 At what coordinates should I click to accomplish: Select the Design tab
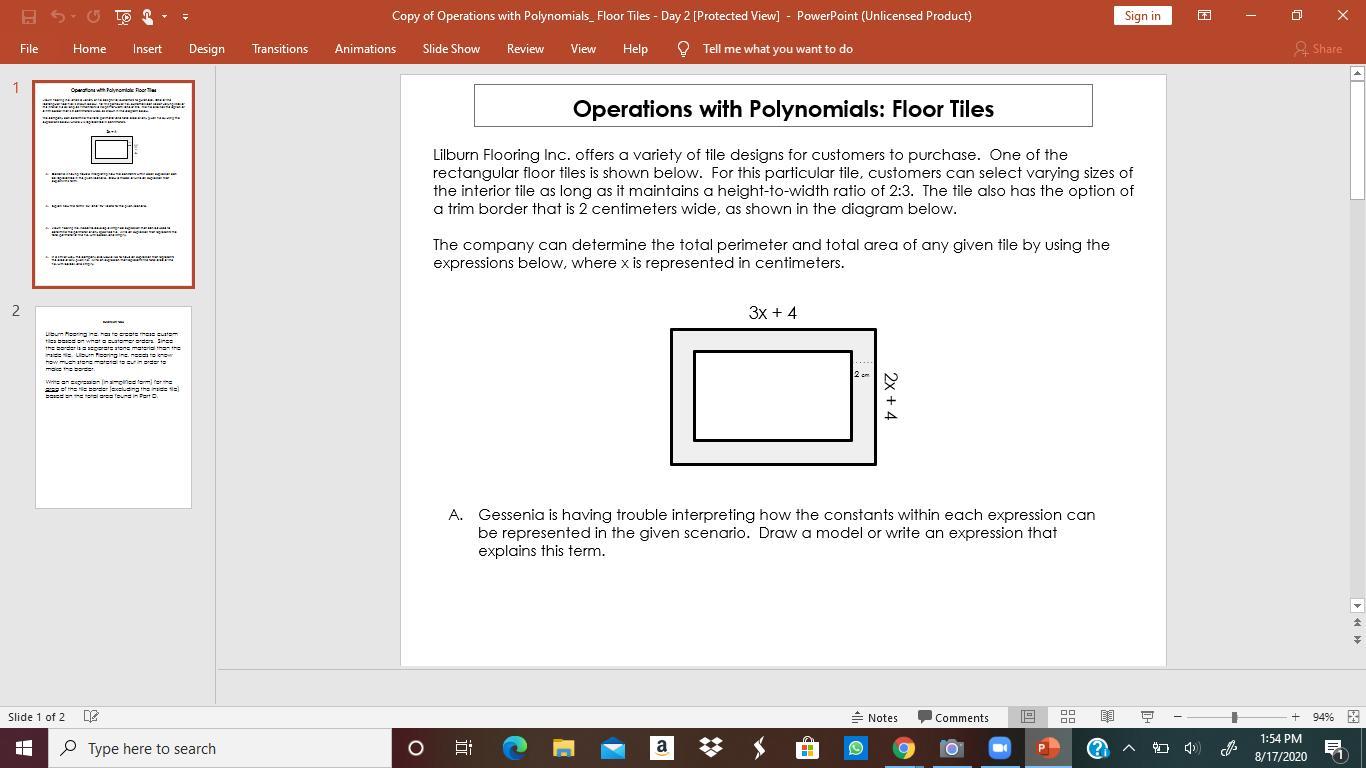coord(206,49)
